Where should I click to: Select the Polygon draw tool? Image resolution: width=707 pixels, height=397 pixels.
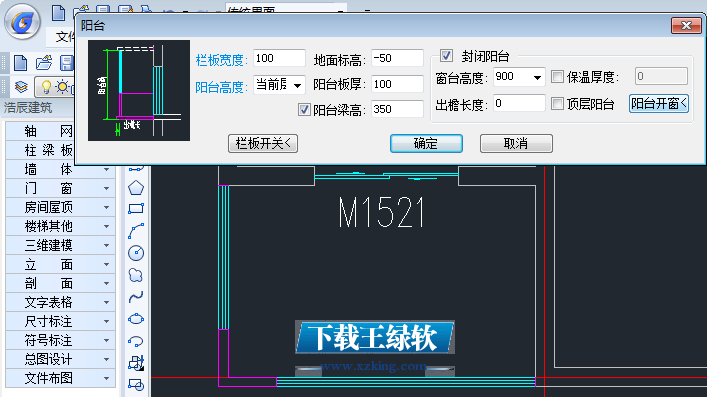[x=136, y=188]
